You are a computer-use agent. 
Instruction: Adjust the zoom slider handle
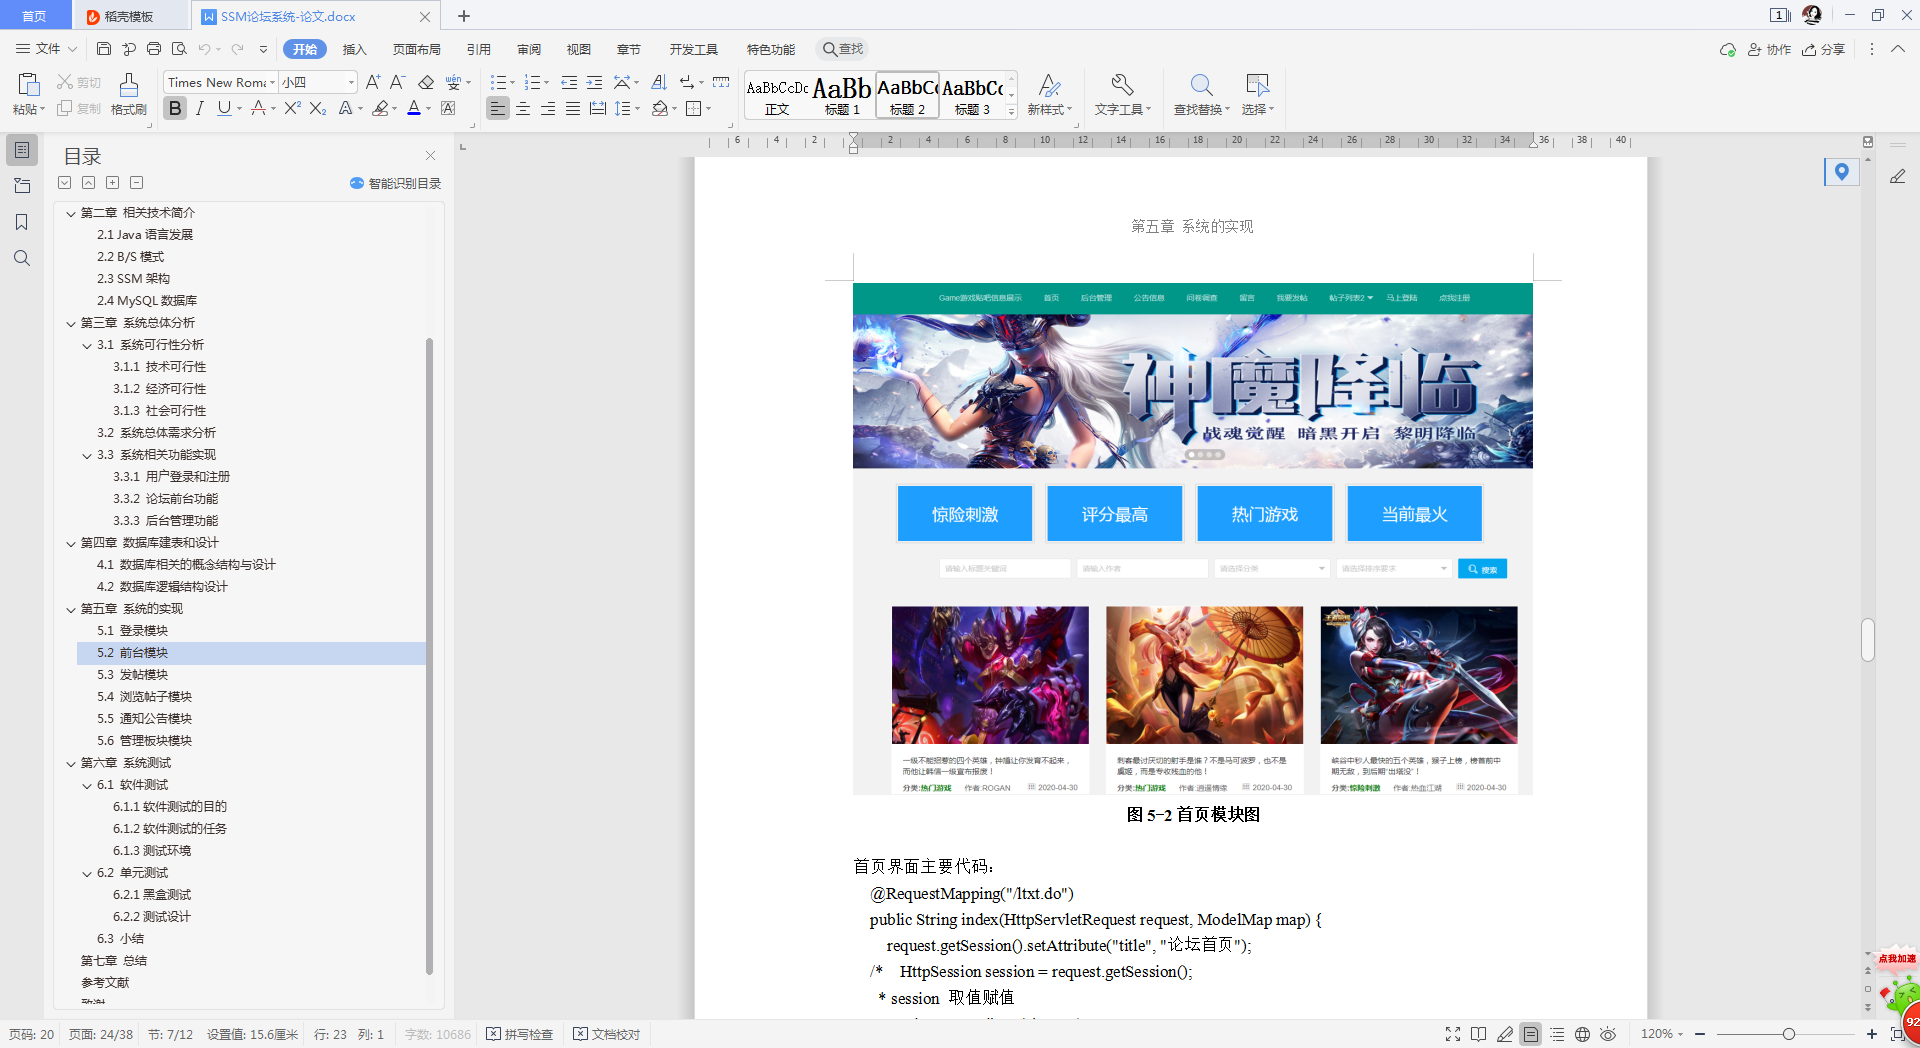pos(1788,1034)
